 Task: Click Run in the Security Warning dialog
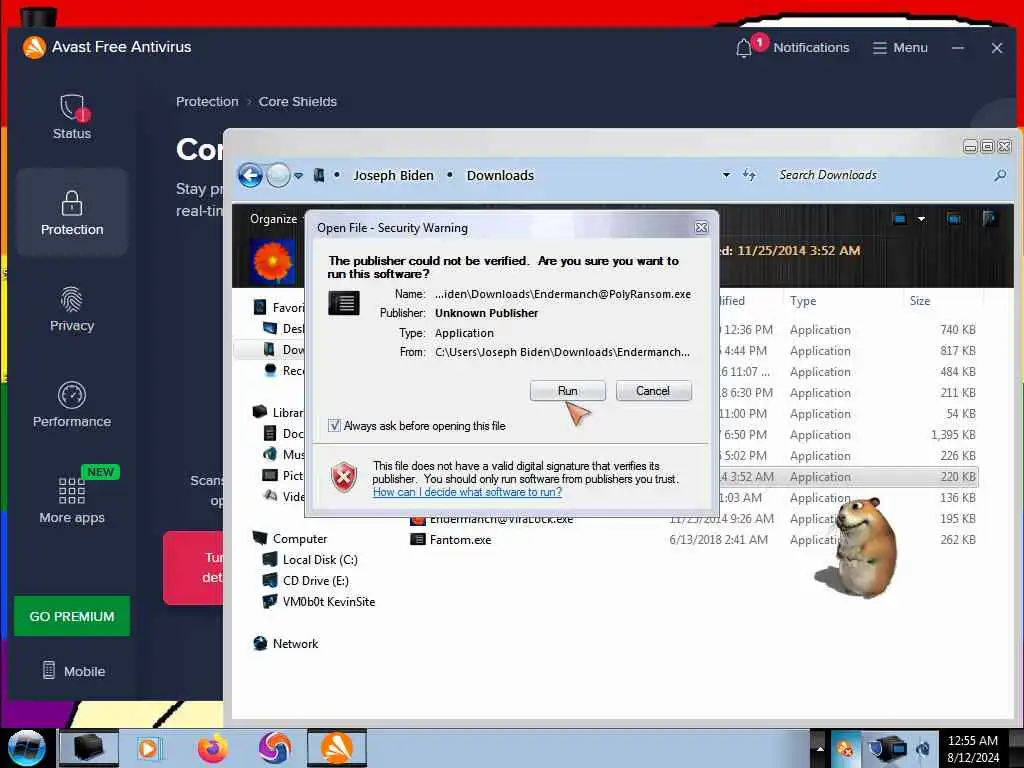click(568, 391)
